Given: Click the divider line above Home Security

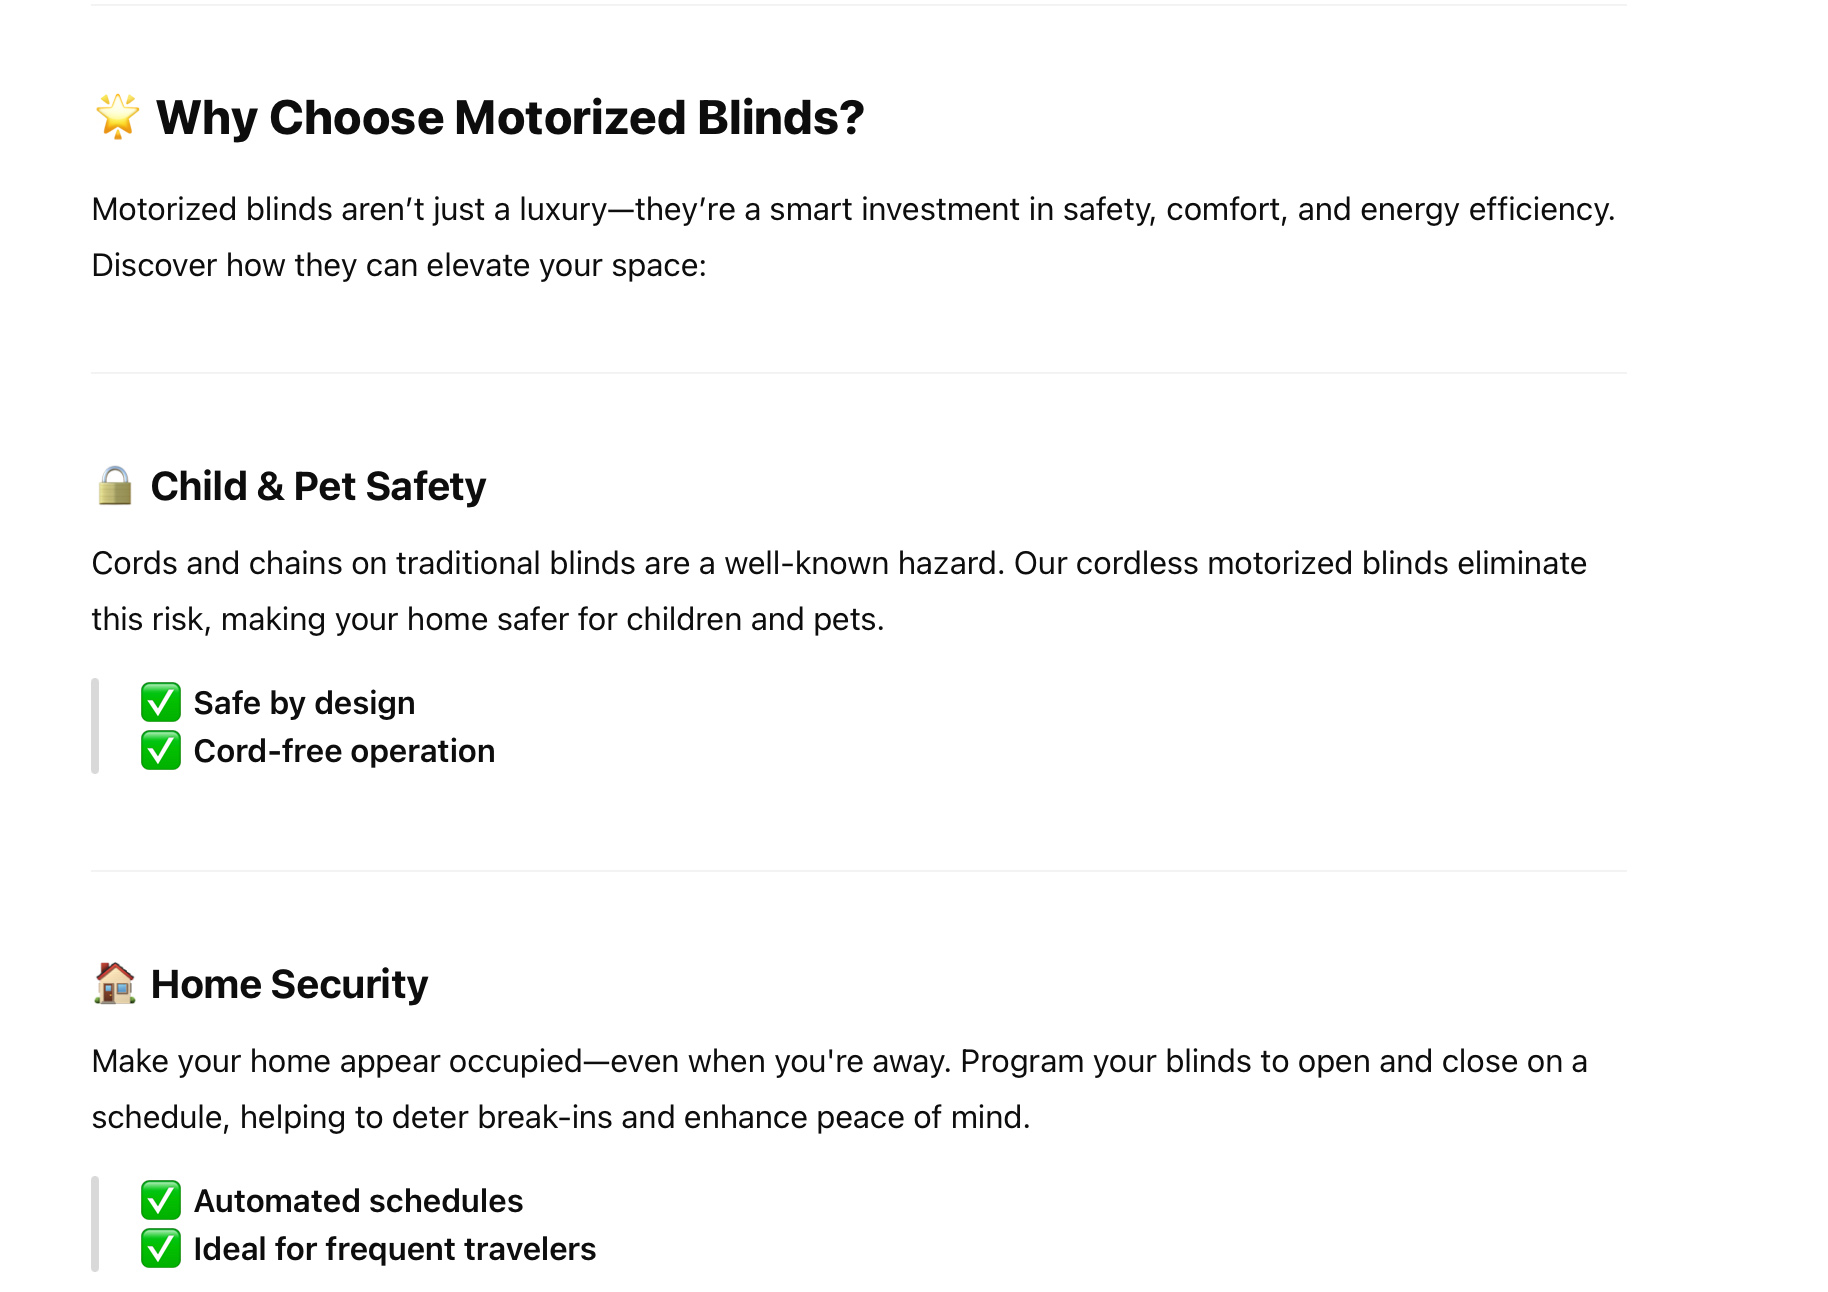Looking at the screenshot, I should tap(858, 871).
